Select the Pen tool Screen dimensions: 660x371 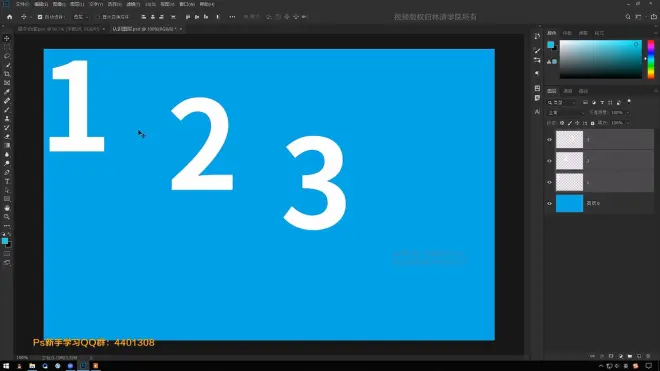pos(7,172)
